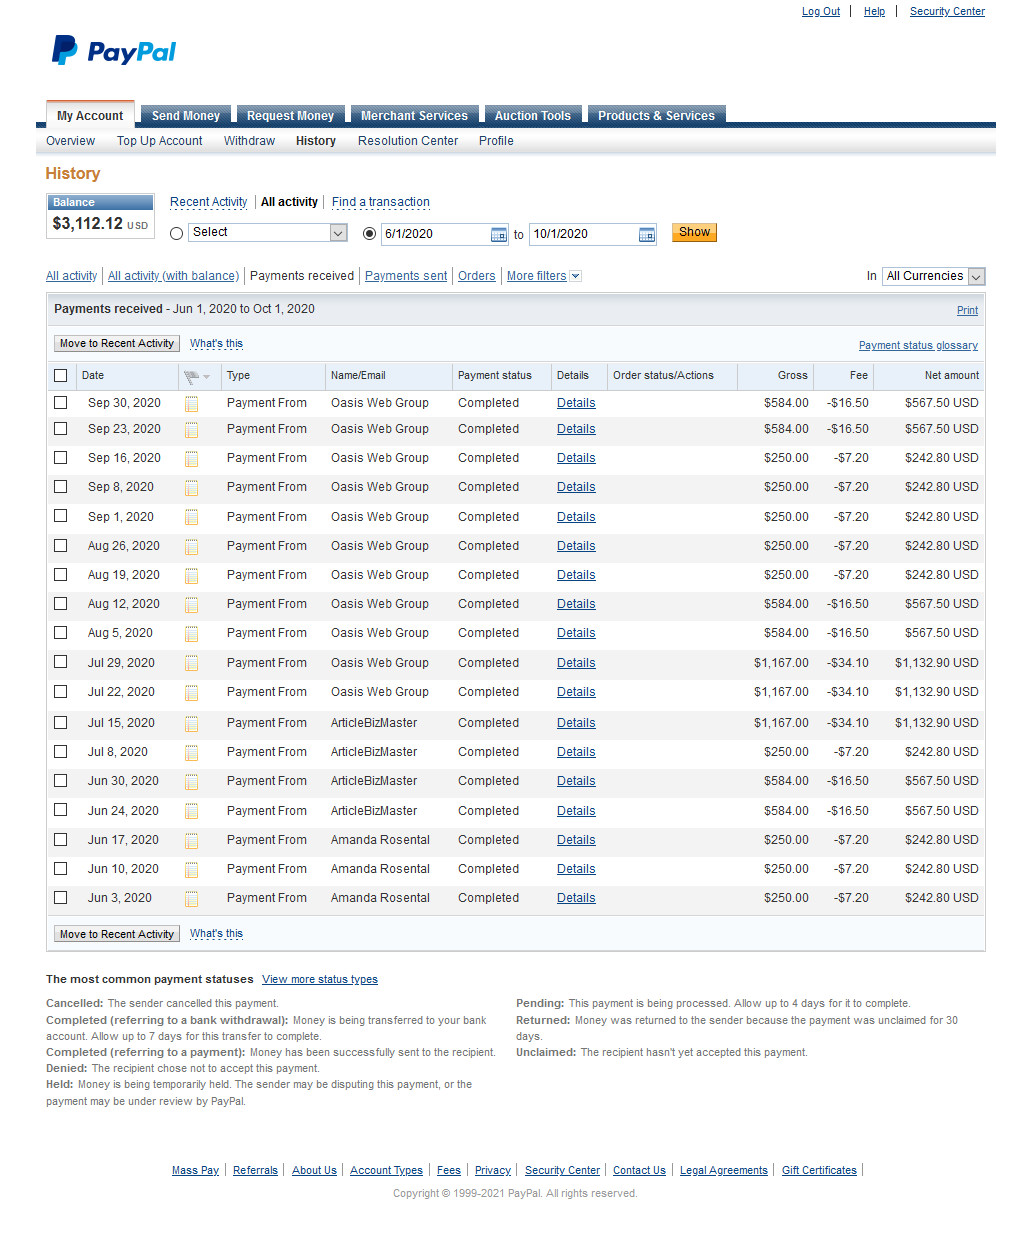Open note icon for Sep 30, 2020 payment
Image resolution: width=1032 pixels, height=1252 pixels.
191,404
